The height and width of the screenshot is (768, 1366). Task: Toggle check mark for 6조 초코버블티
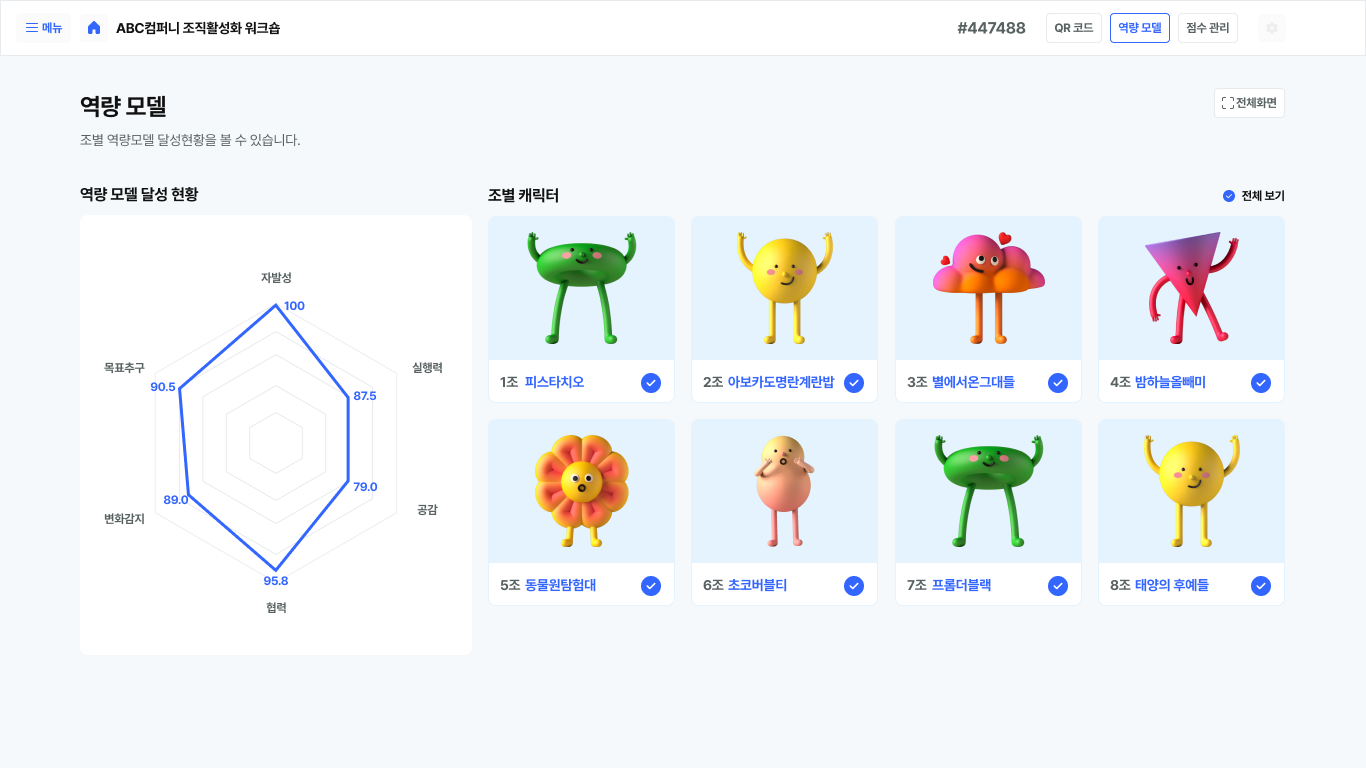pyautogui.click(x=854, y=586)
